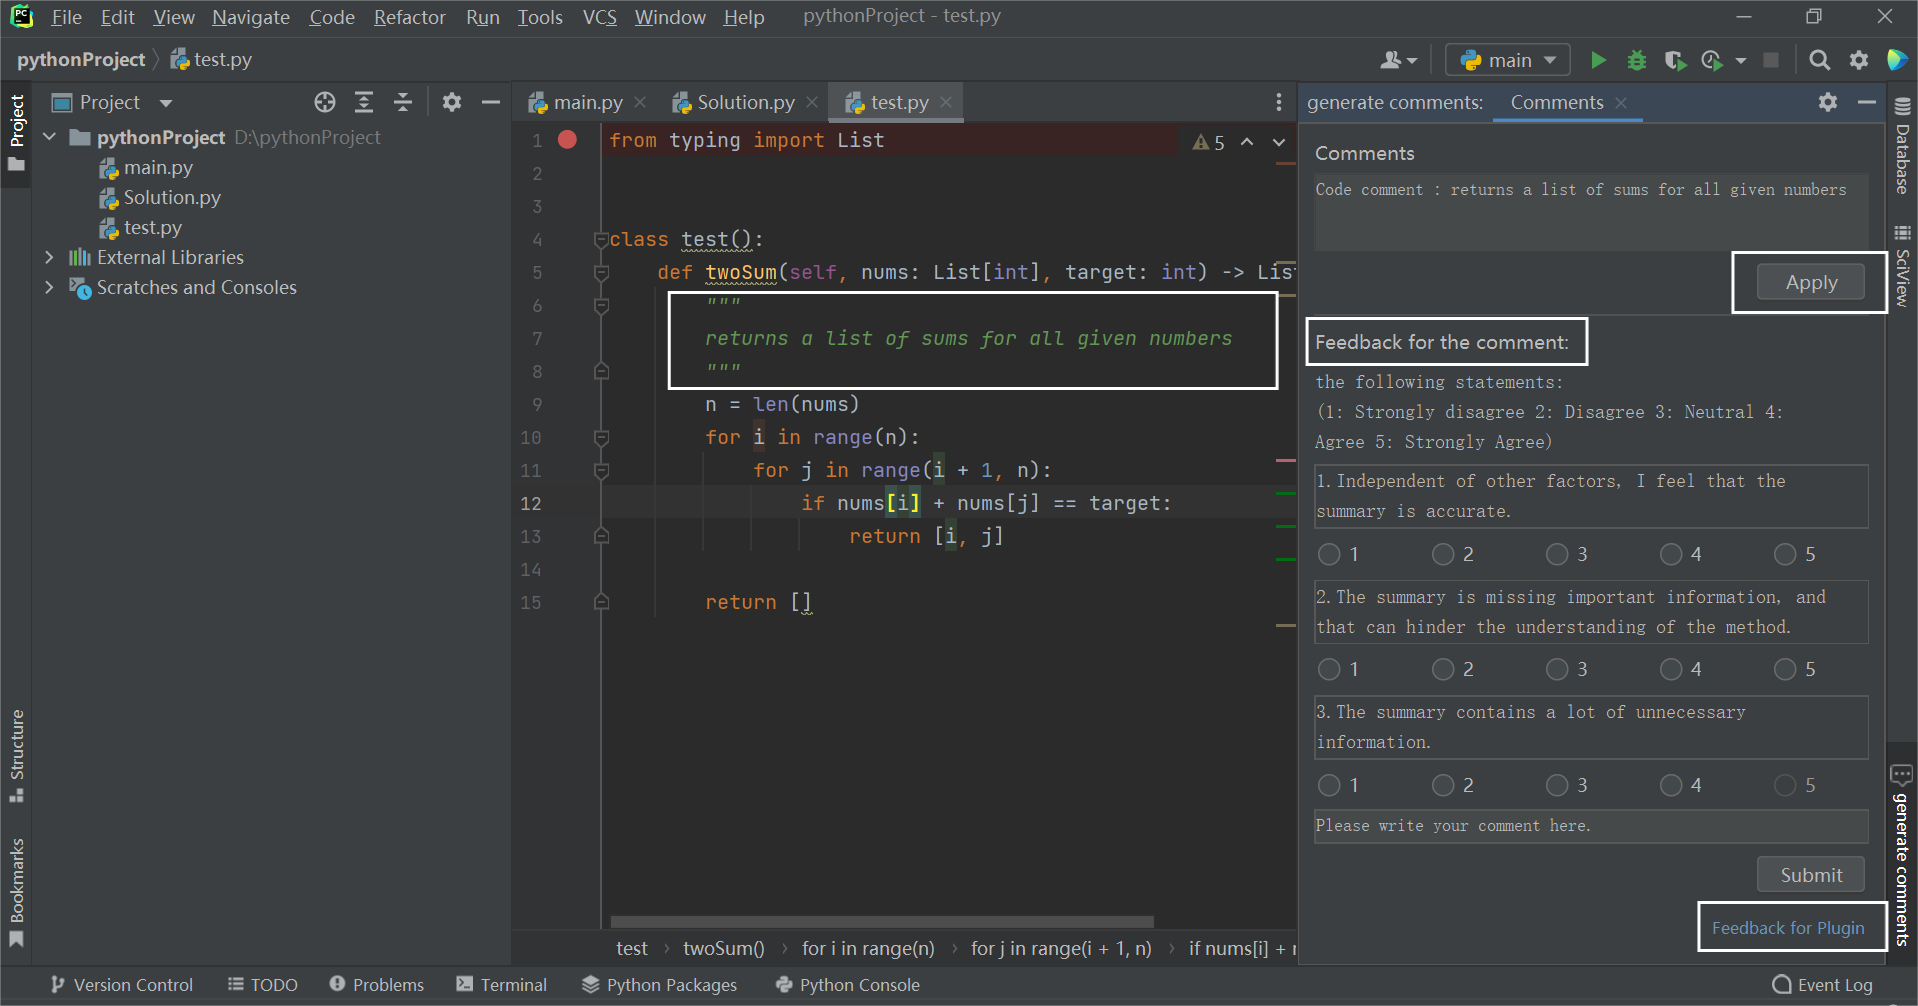Click the warnings count indicator
Viewport: 1918px width, 1006px height.
[x=1209, y=142]
